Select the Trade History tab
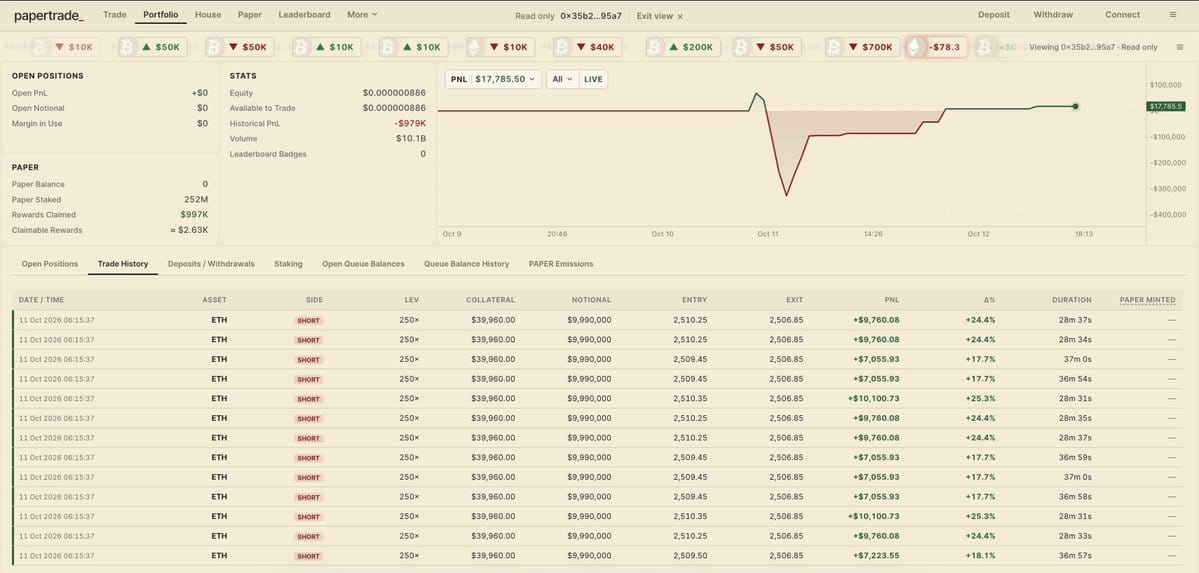Screen dimensions: 1199x573 pos(122,264)
